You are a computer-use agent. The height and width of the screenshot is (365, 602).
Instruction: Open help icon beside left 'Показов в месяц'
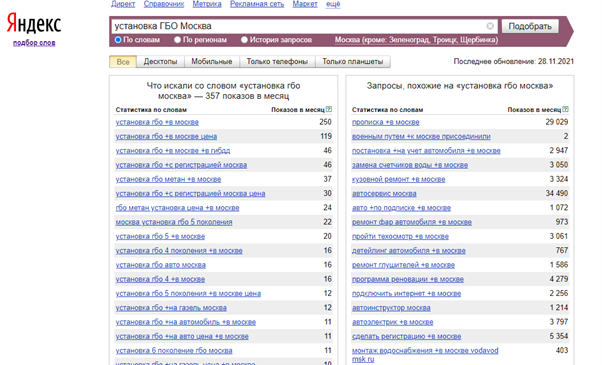(329, 109)
